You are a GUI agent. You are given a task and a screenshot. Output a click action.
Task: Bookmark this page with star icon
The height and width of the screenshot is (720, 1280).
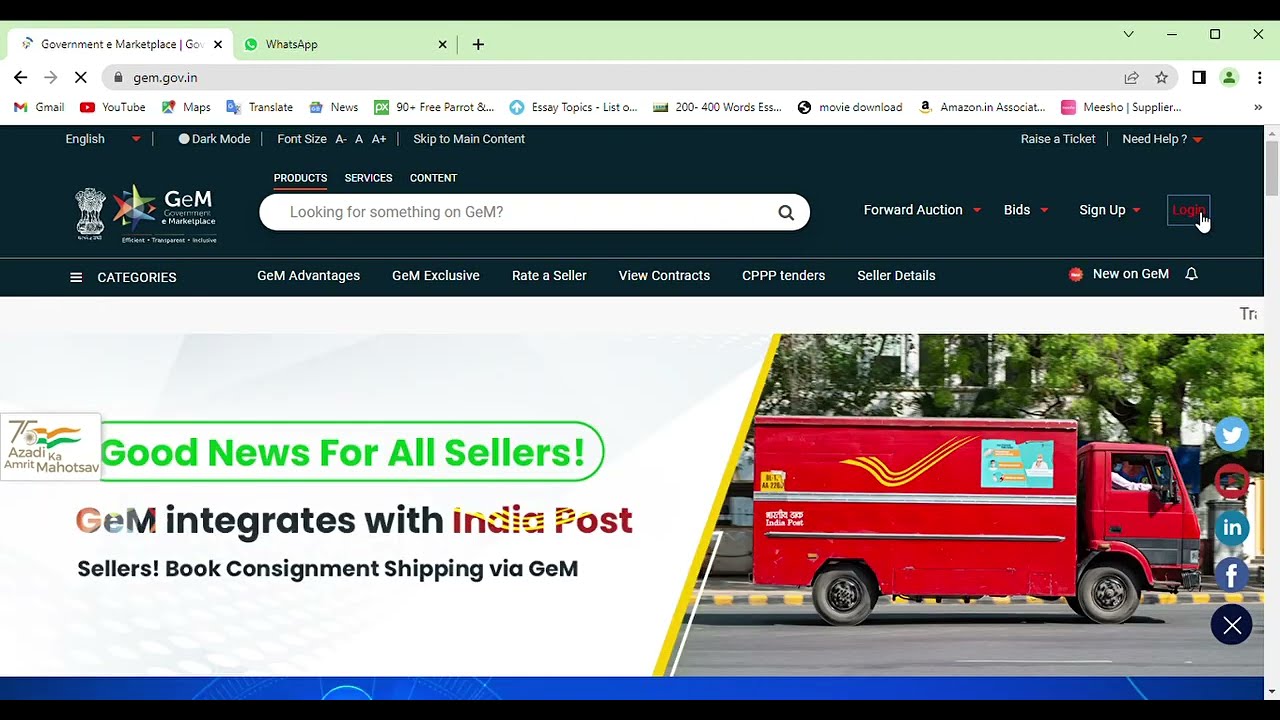pyautogui.click(x=1161, y=77)
